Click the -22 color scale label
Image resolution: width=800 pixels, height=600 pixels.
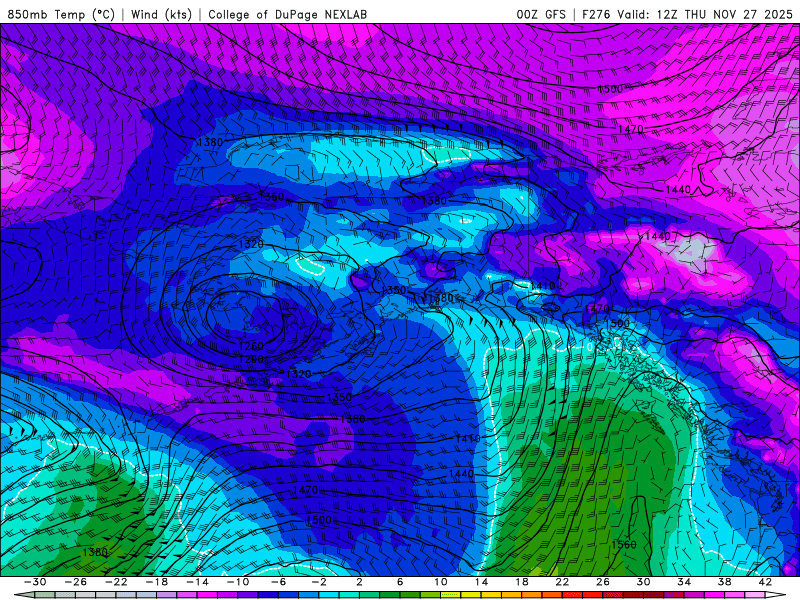[x=116, y=582]
